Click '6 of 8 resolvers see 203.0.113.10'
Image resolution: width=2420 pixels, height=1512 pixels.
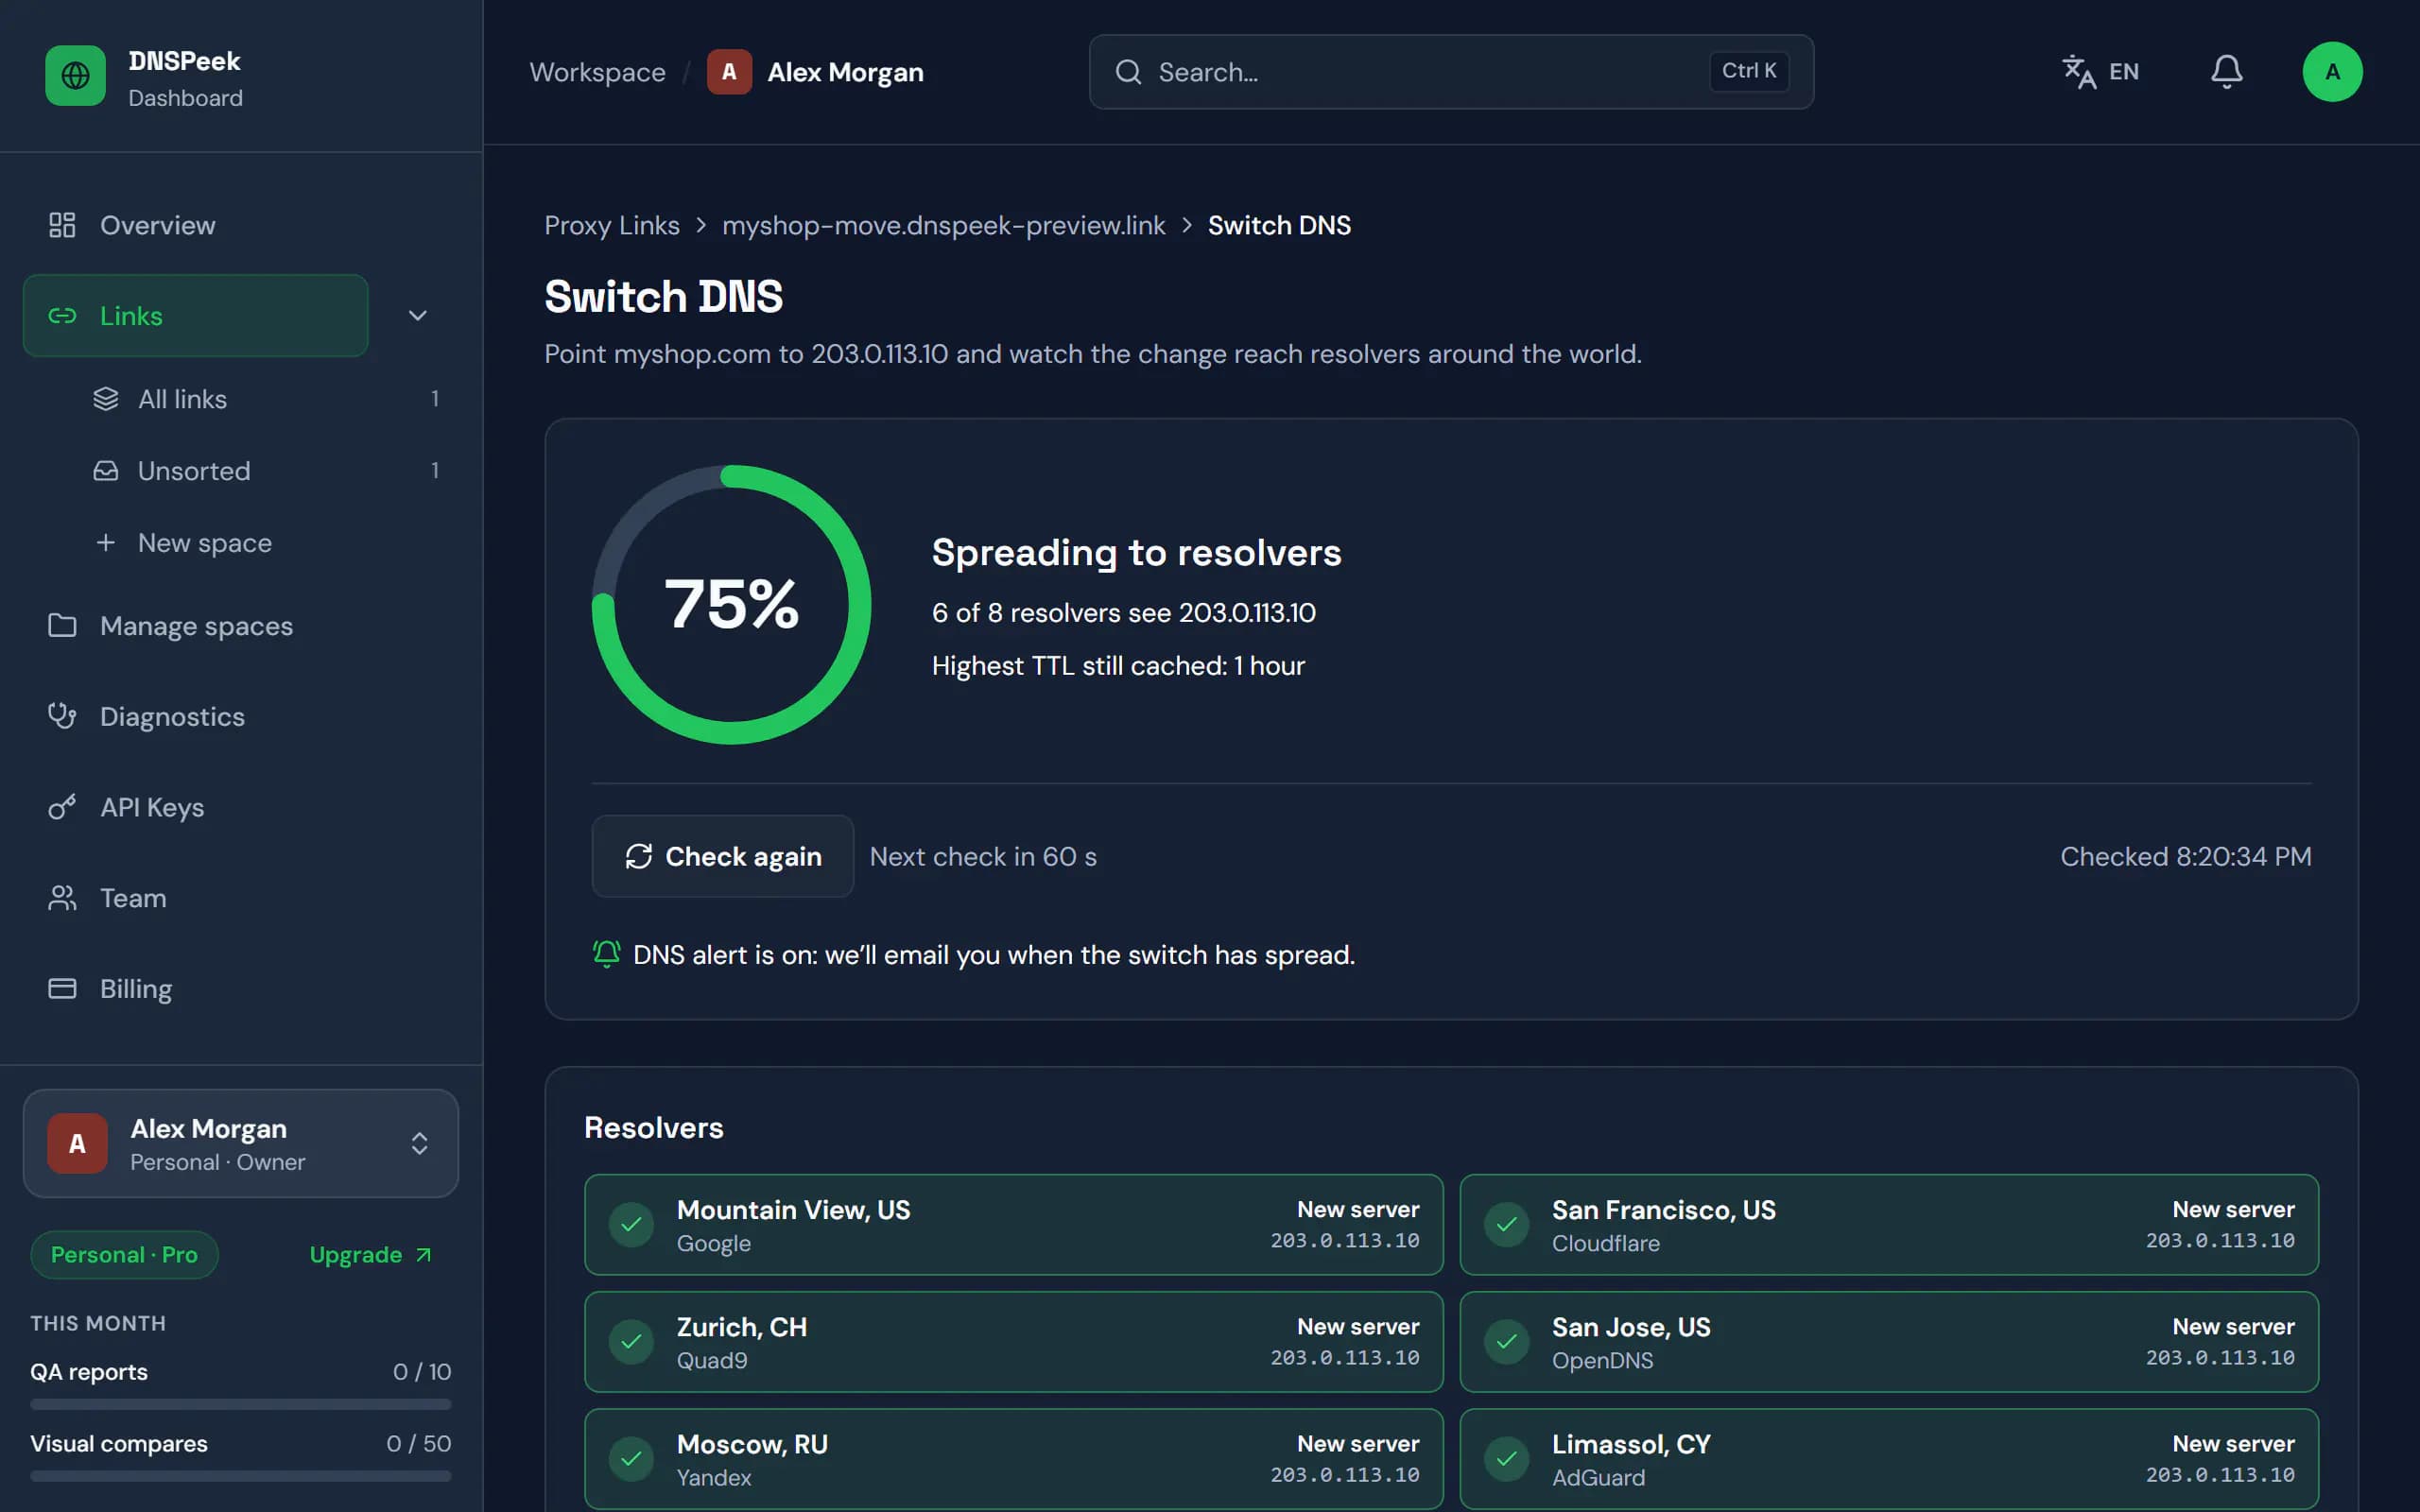click(1123, 613)
